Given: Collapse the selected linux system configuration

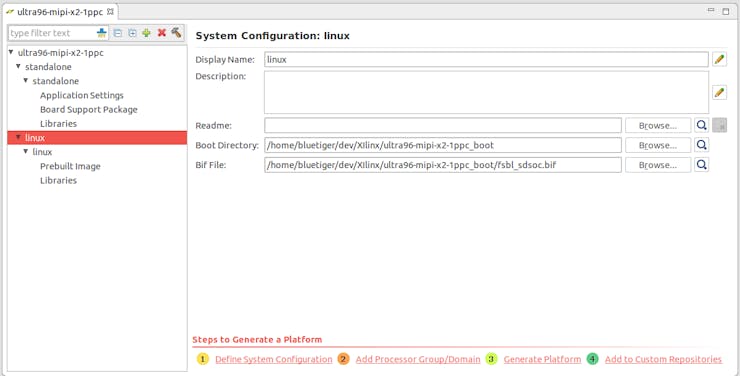Looking at the screenshot, I should coord(18,138).
